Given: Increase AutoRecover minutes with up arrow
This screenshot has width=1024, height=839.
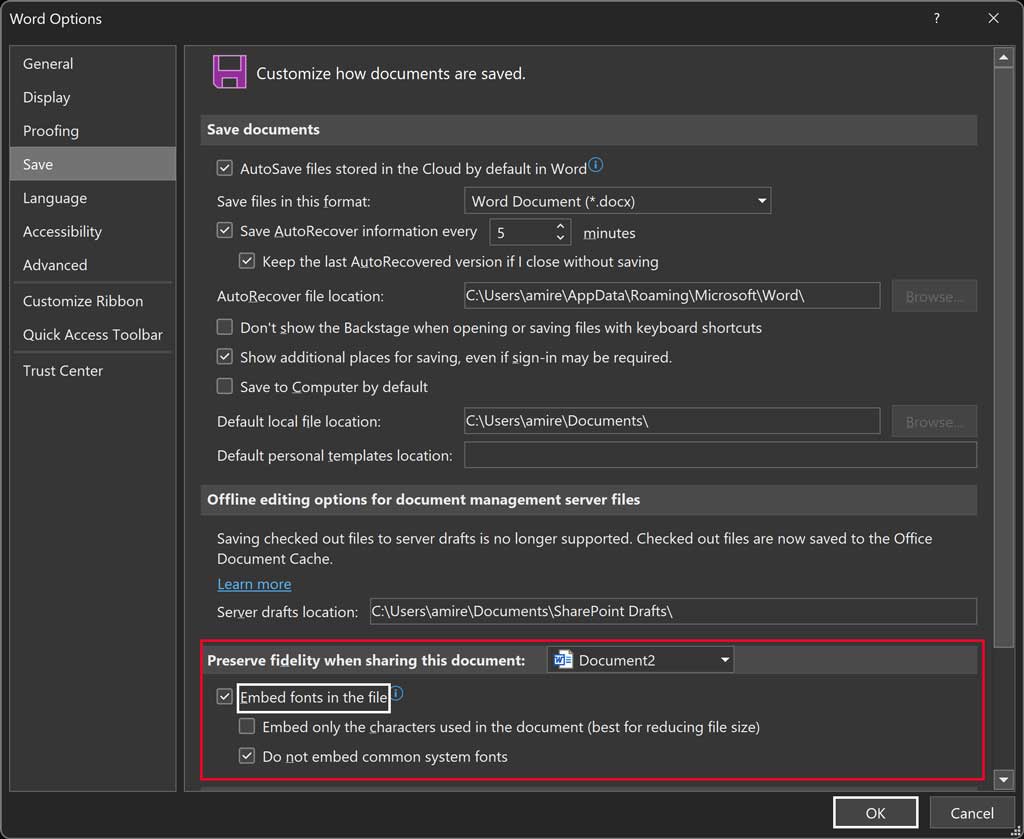Looking at the screenshot, I should pos(560,227).
